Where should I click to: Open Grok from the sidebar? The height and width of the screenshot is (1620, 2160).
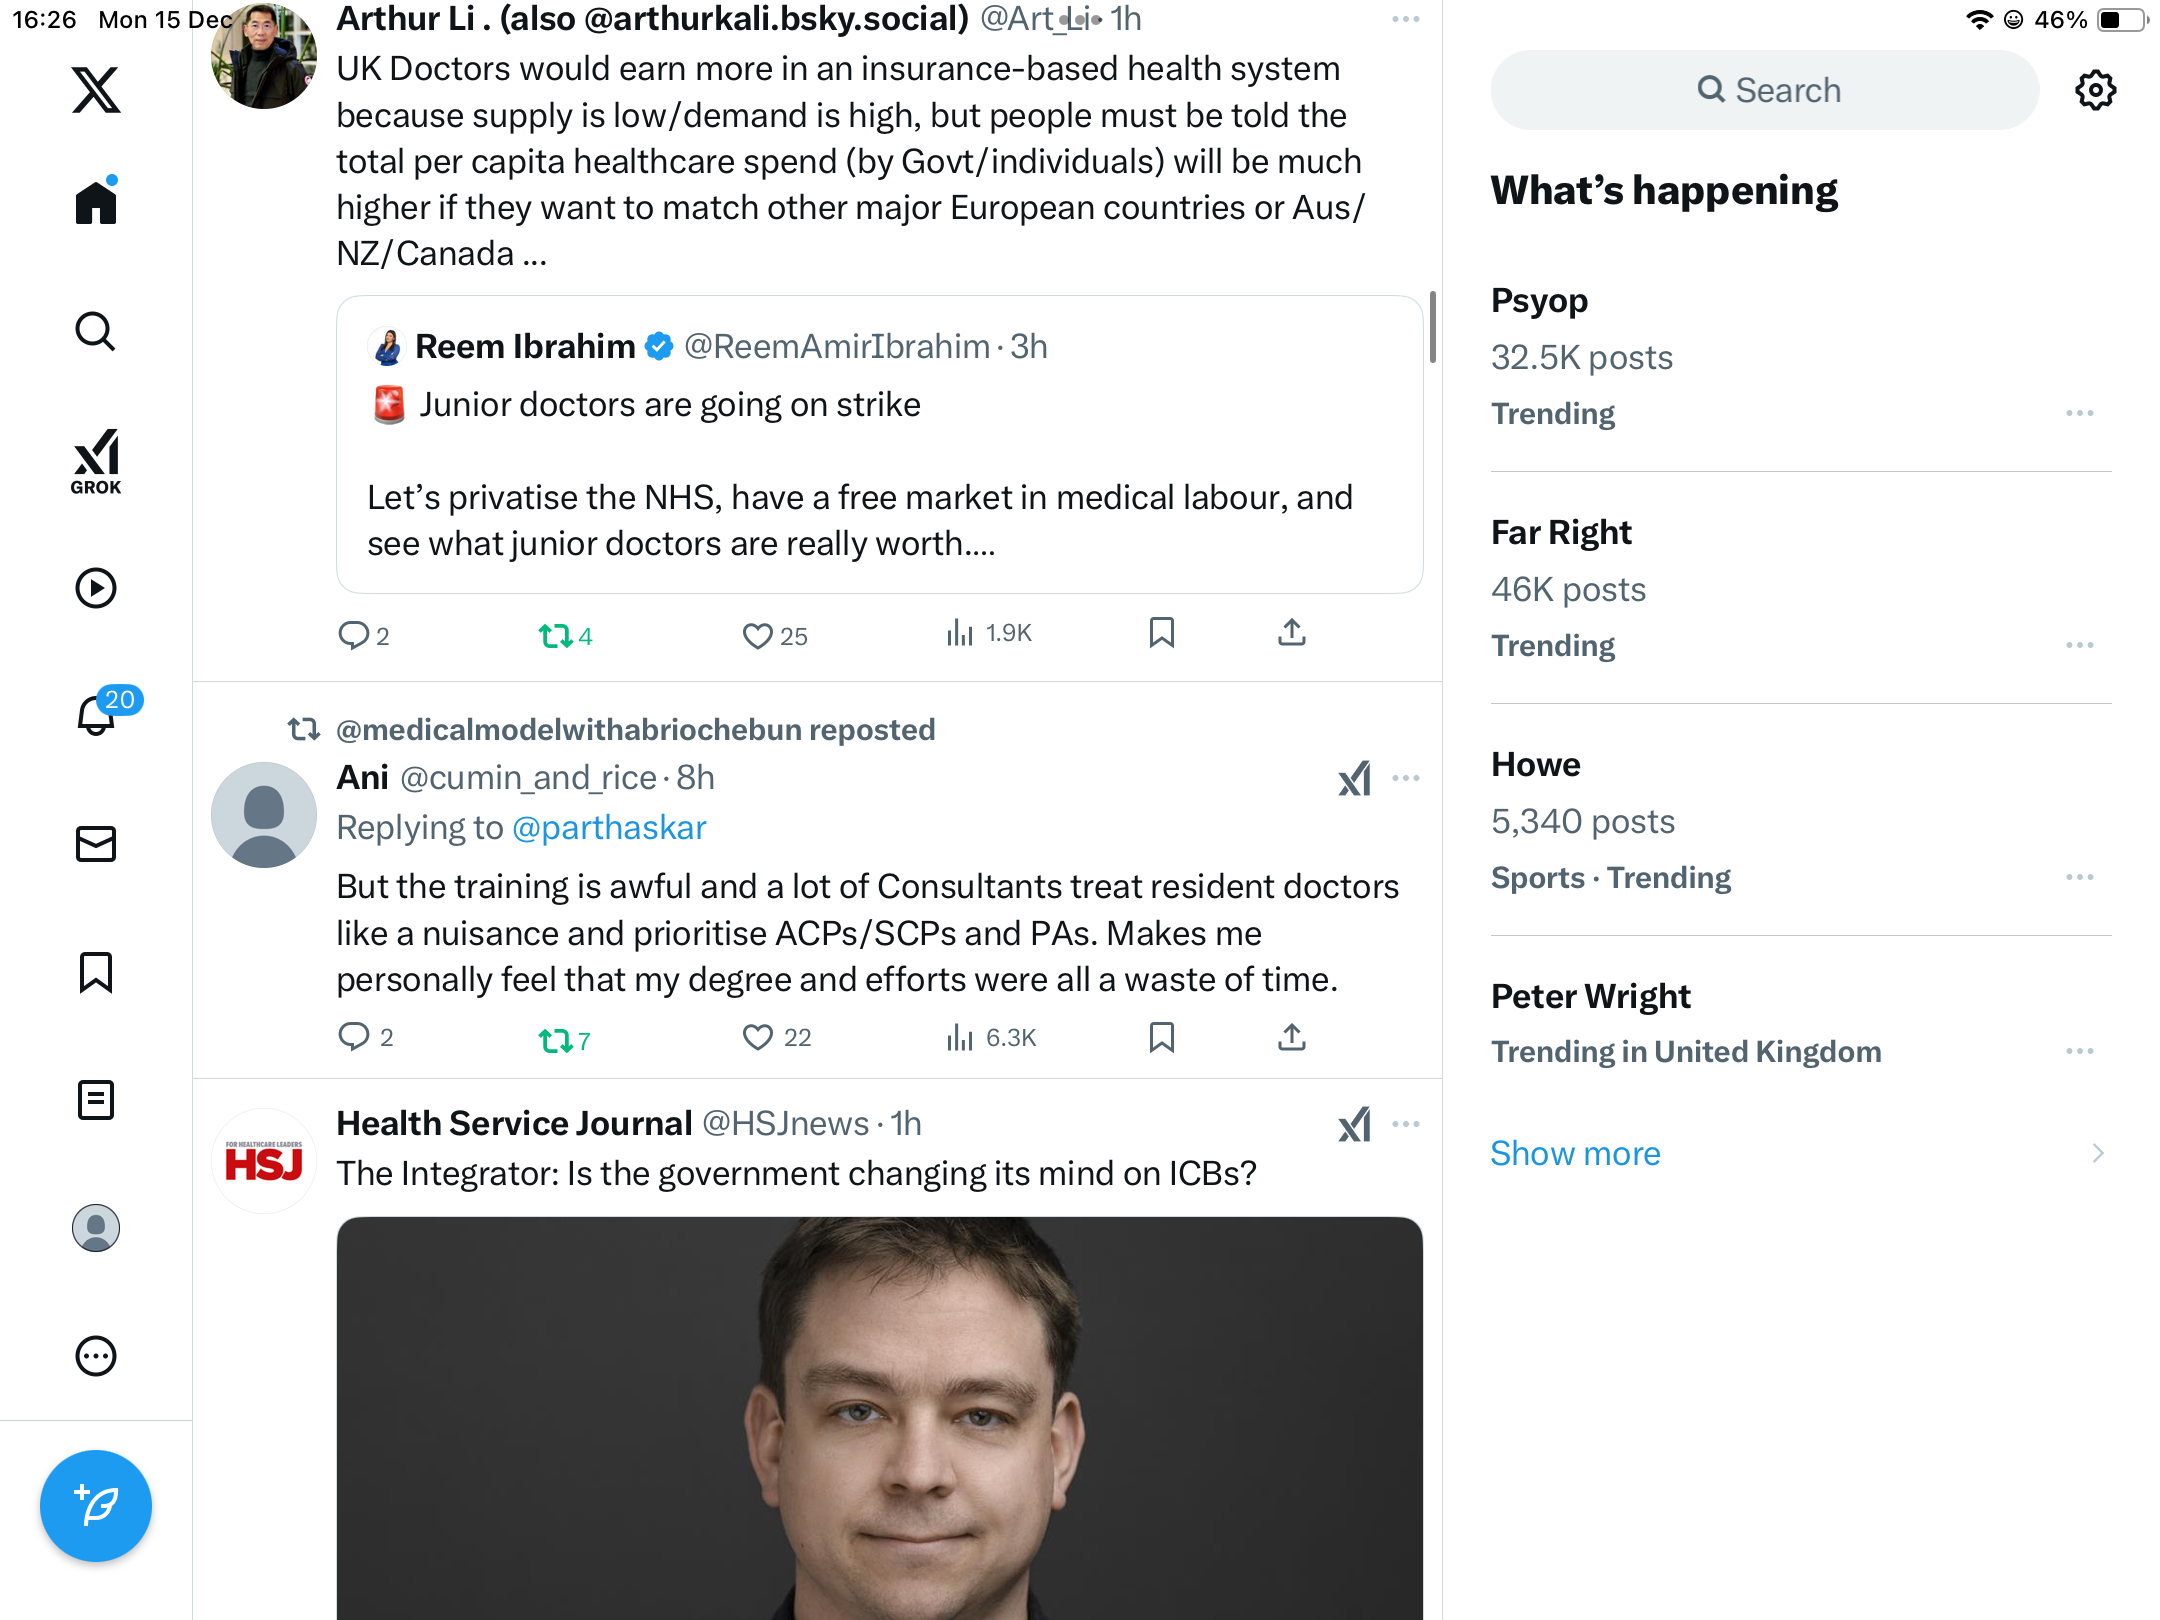click(96, 461)
